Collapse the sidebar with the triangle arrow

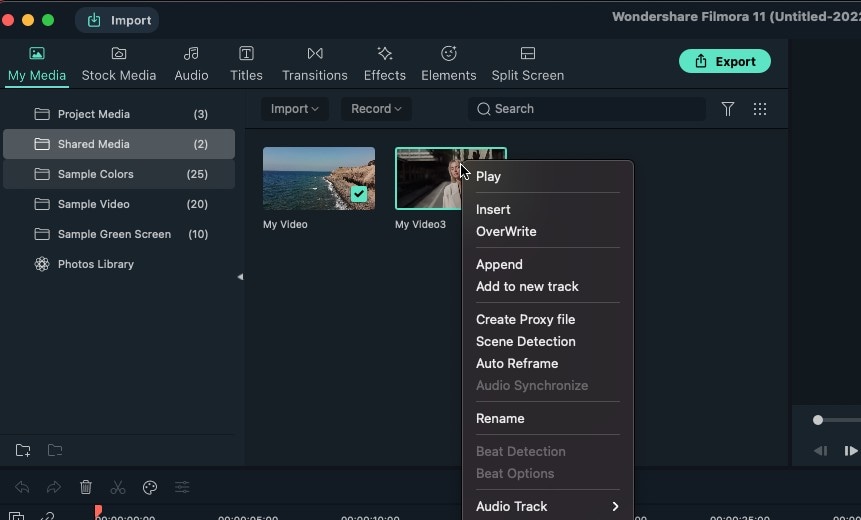(240, 277)
